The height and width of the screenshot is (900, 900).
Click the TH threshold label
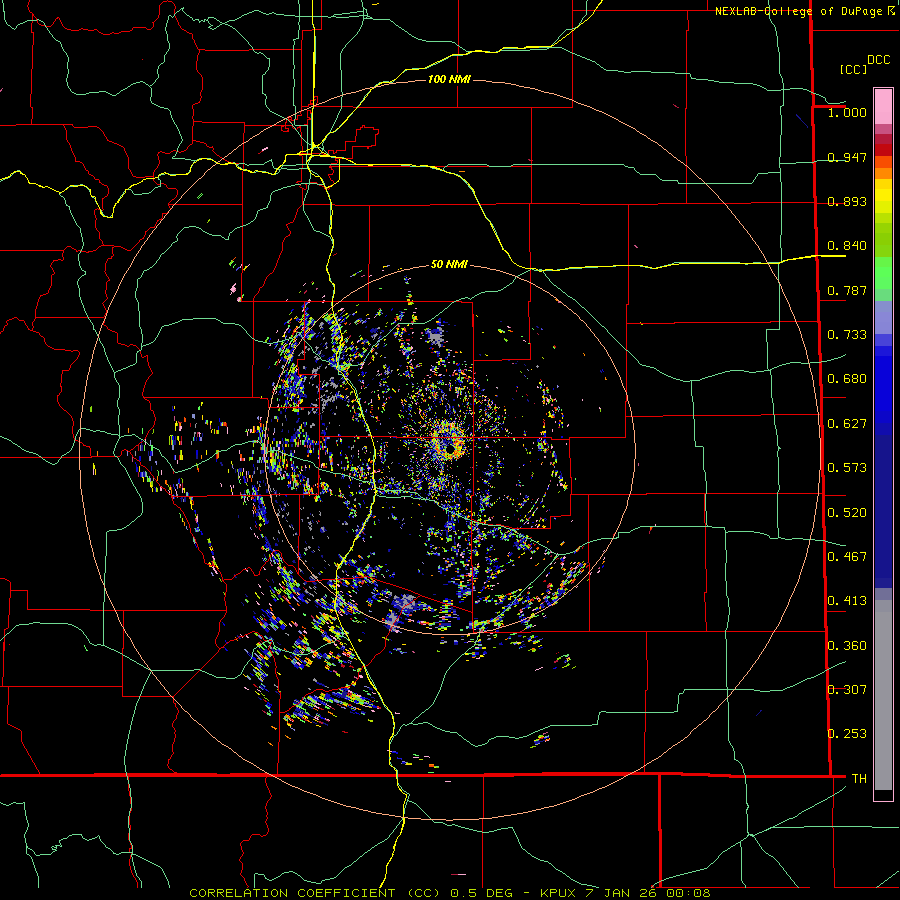(x=859, y=779)
